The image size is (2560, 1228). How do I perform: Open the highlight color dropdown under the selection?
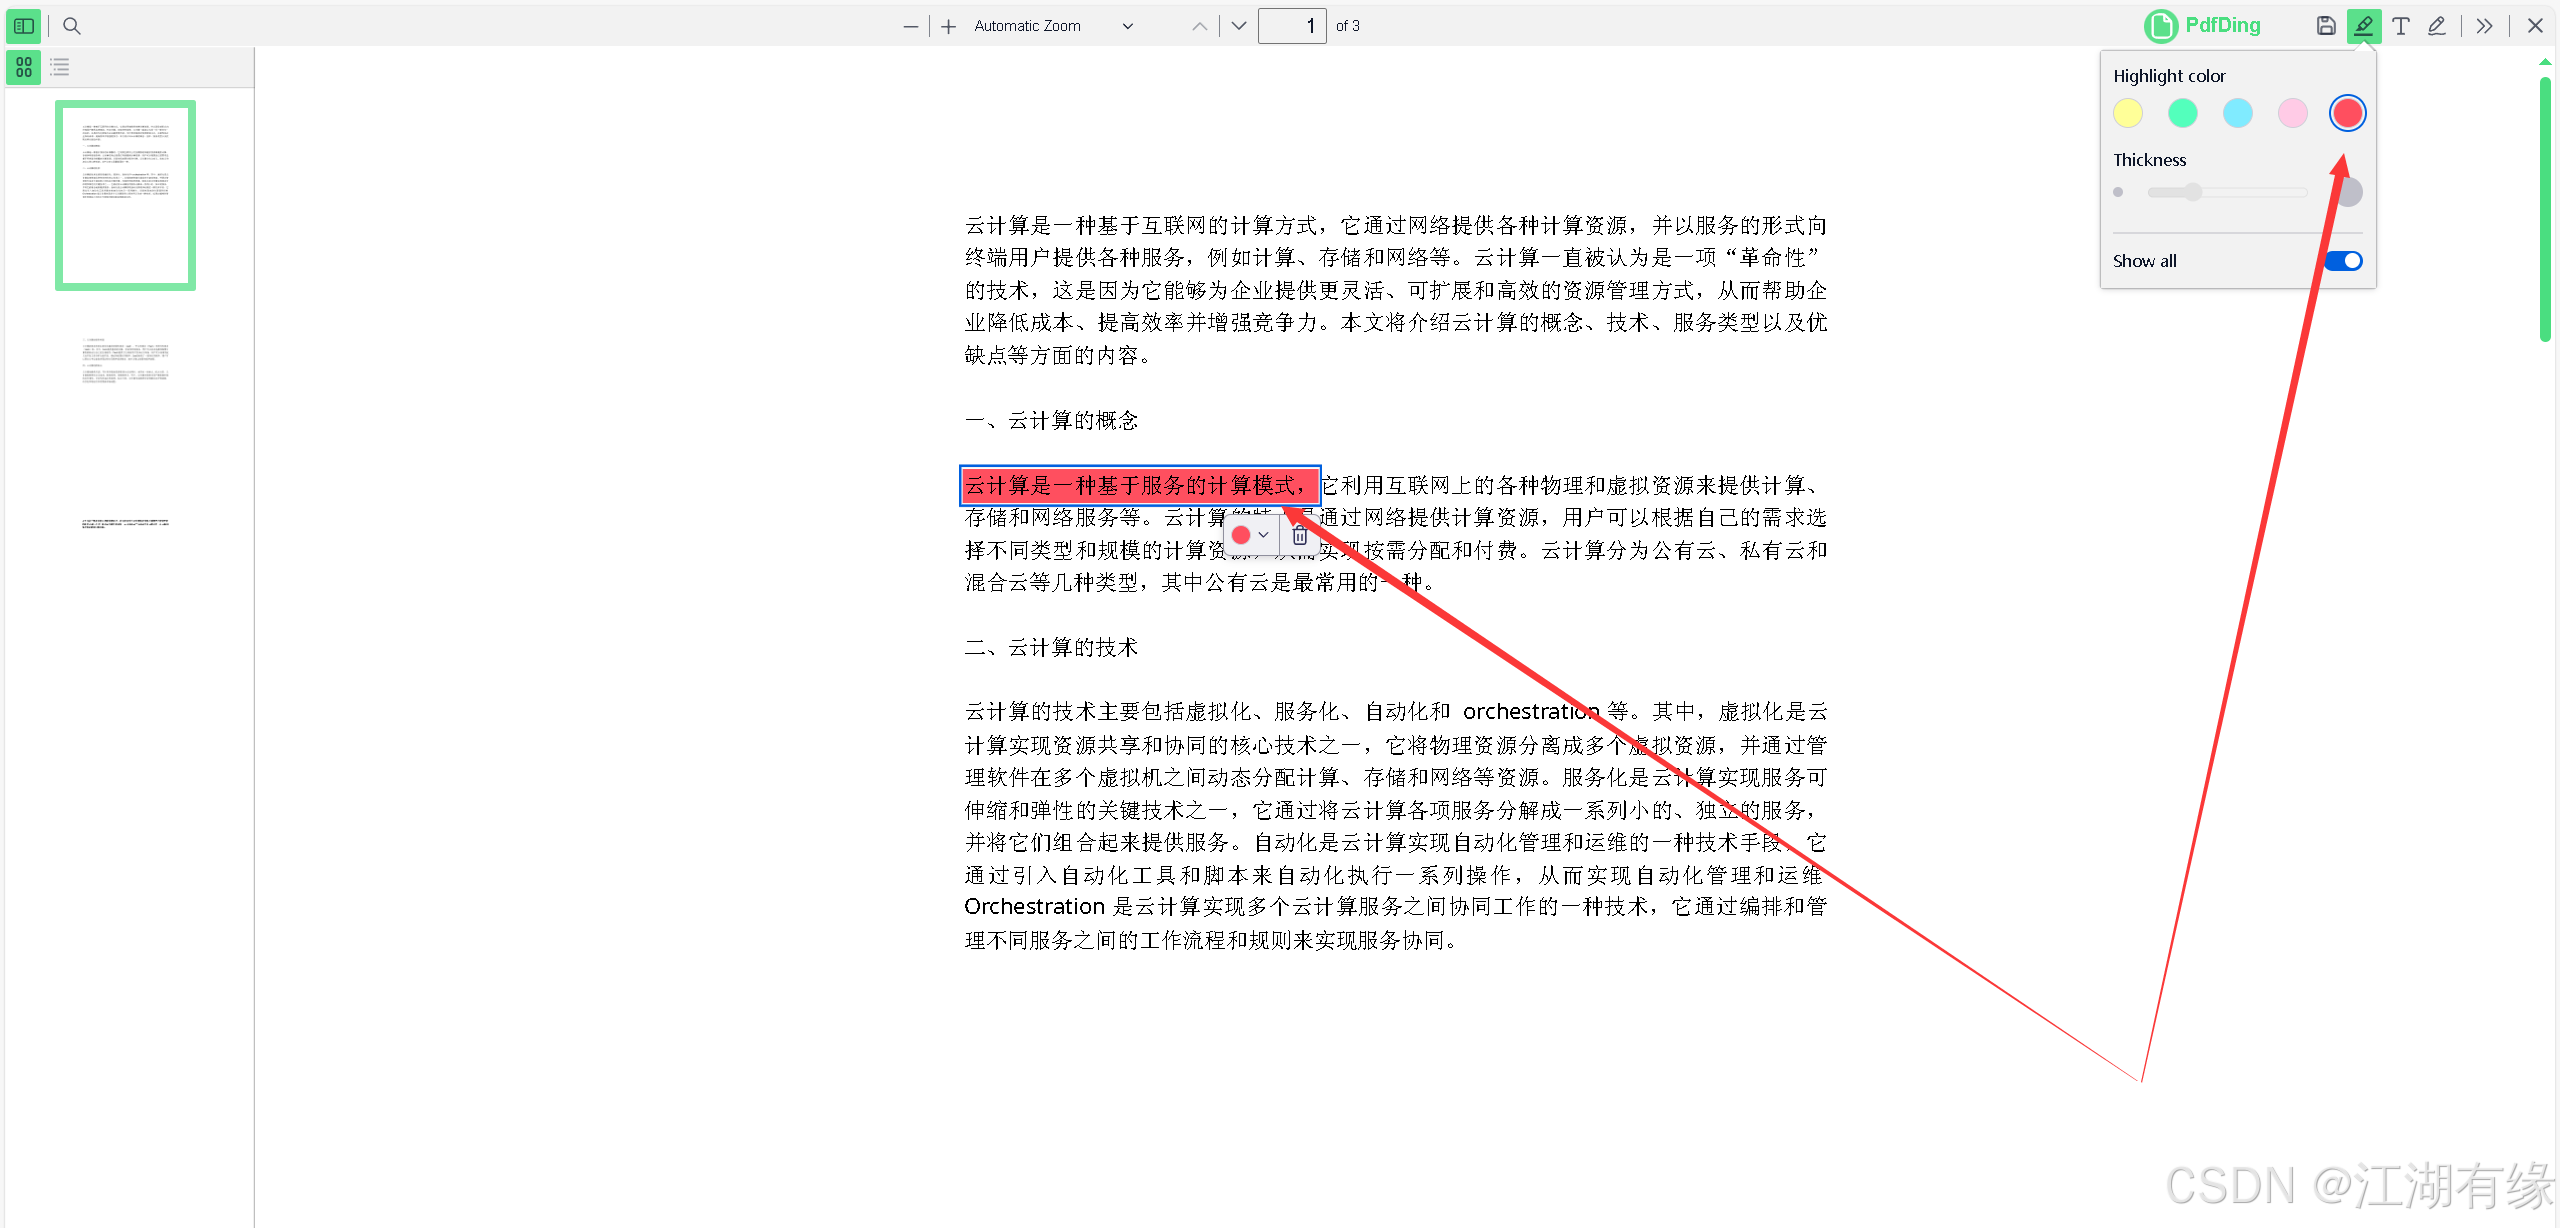[1252, 535]
